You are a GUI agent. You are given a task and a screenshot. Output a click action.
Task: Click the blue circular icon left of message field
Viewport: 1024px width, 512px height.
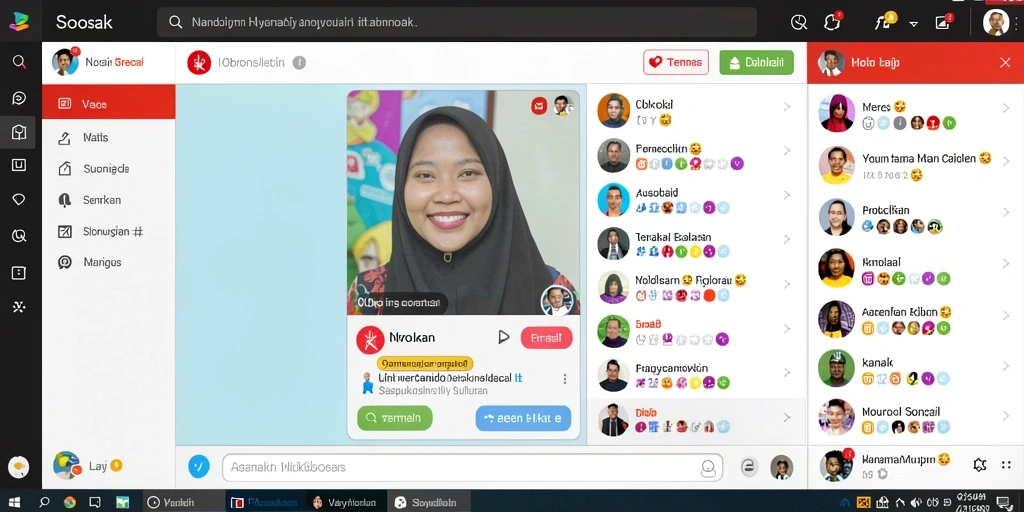199,467
